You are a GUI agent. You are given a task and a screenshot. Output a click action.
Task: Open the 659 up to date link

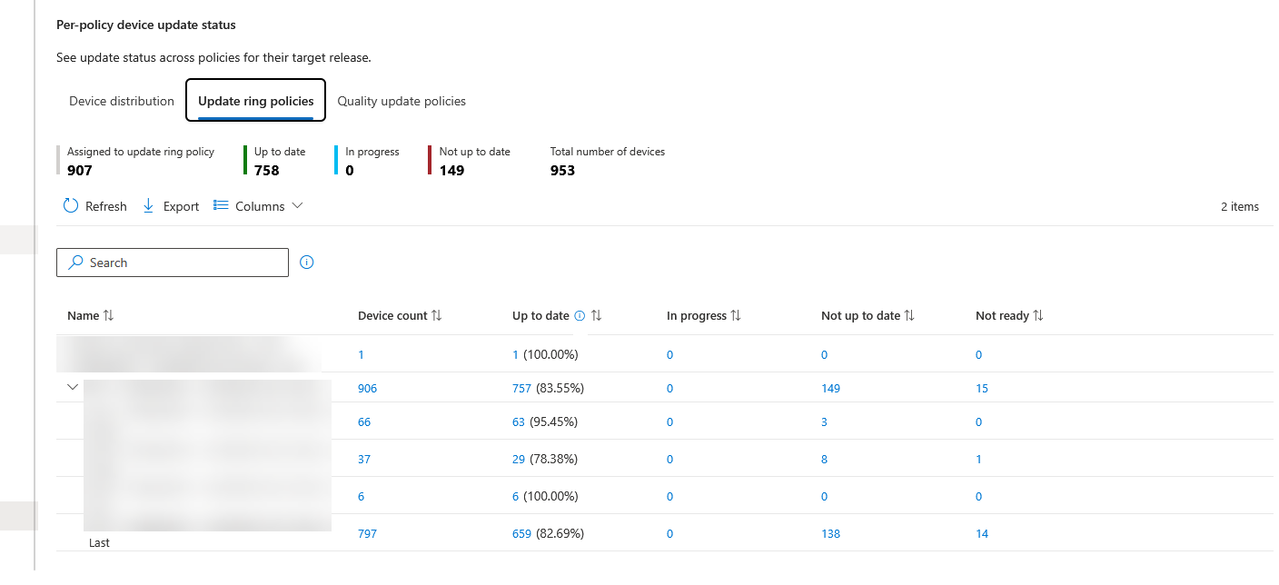521,534
